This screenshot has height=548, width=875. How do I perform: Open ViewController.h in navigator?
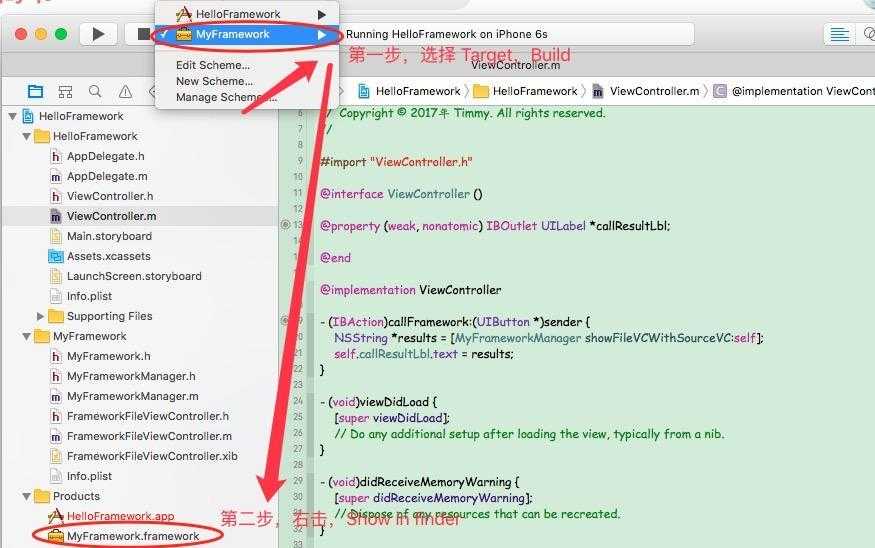pos(110,196)
